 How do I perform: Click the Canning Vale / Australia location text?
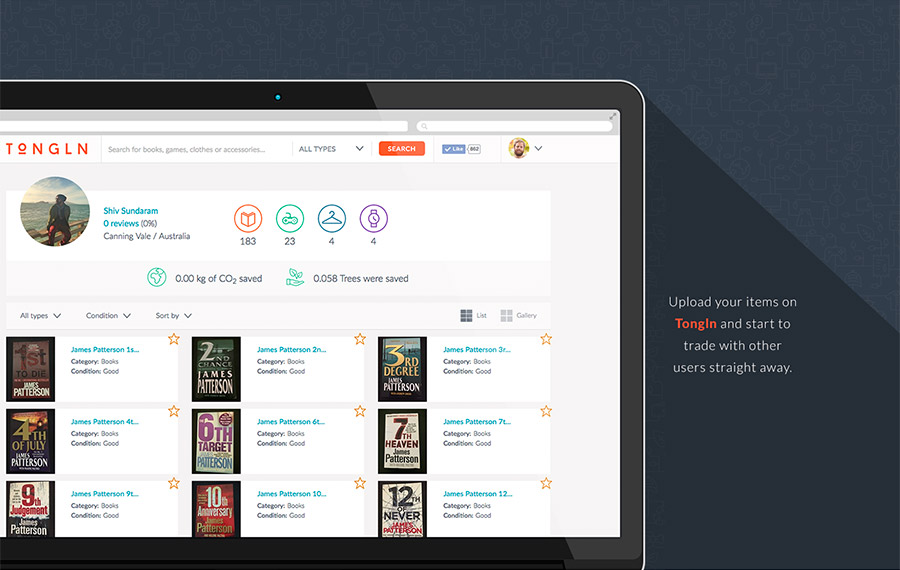click(x=146, y=236)
